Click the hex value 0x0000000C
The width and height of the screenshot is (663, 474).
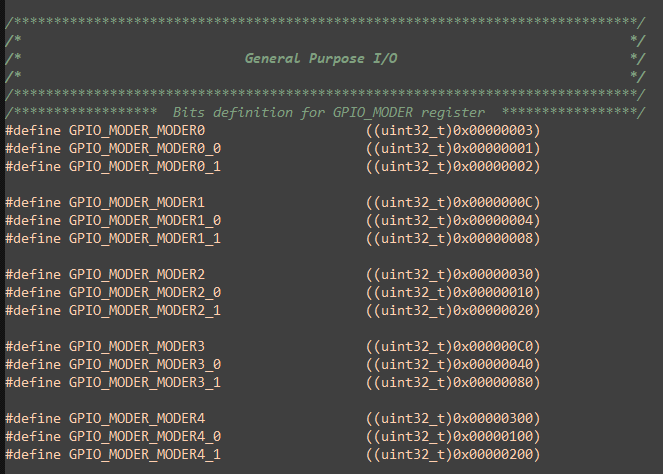(x=493, y=203)
